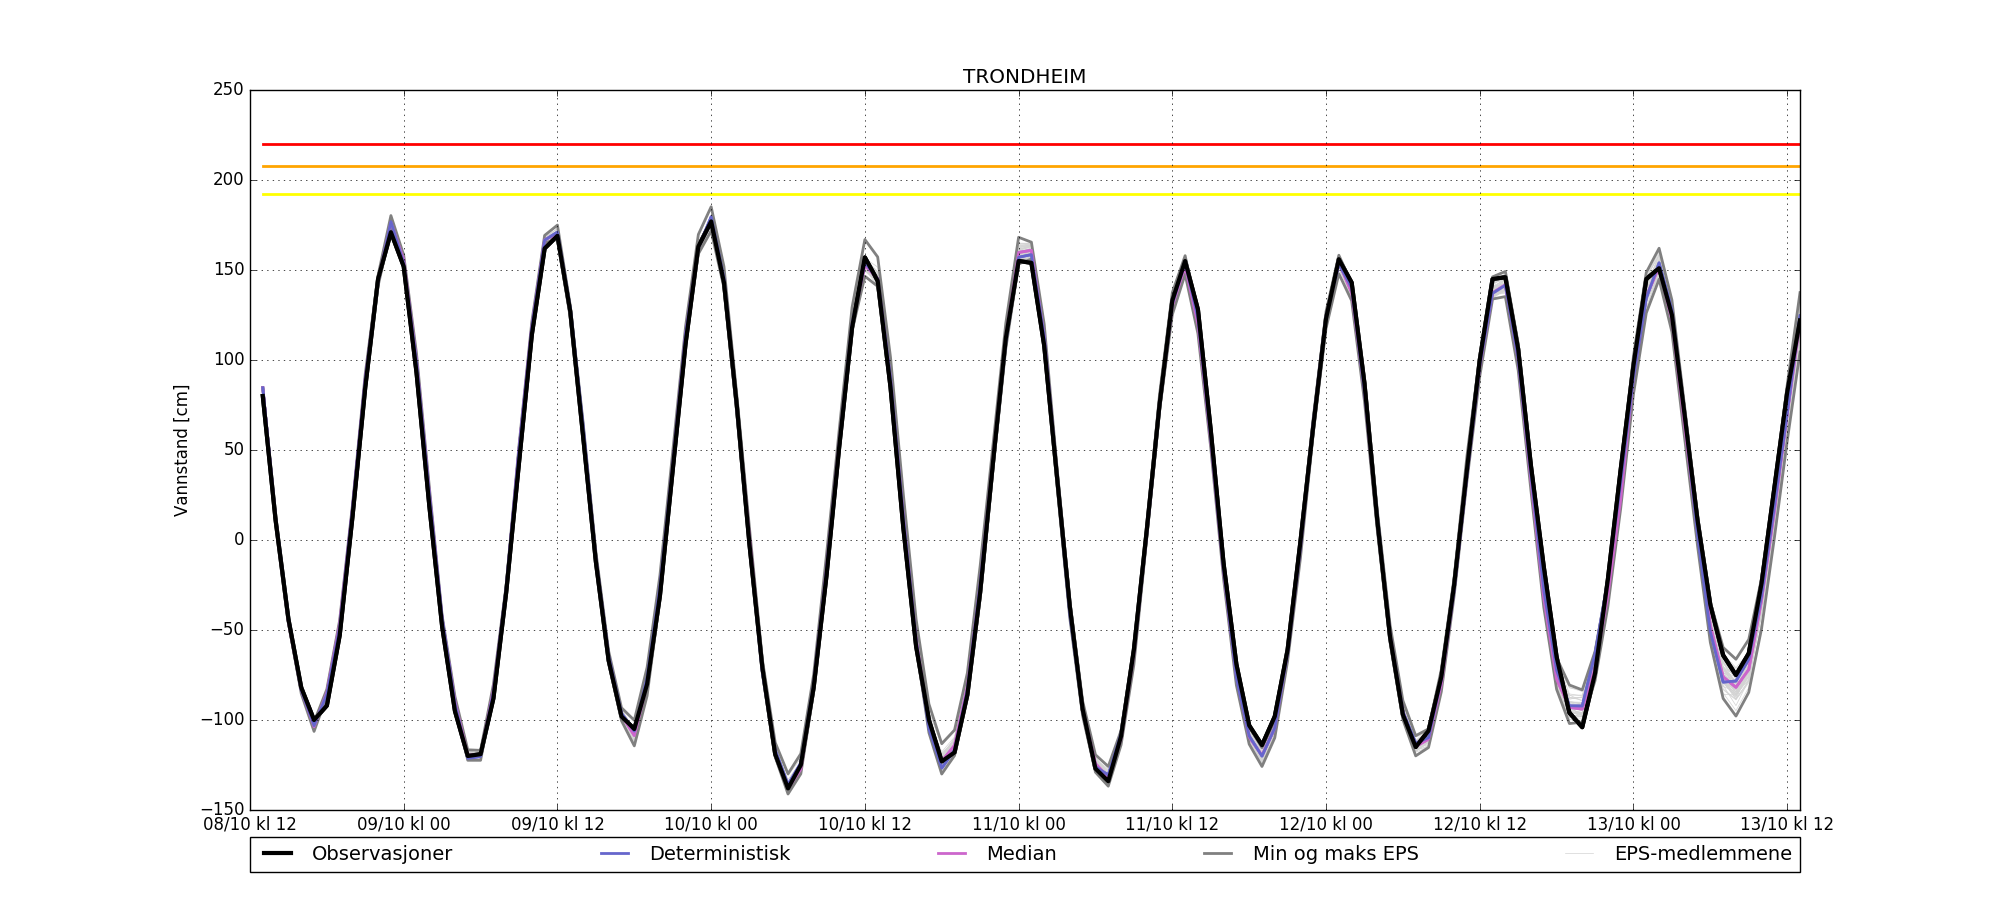Click the red threshold line at 220 cm

pos(1030,144)
